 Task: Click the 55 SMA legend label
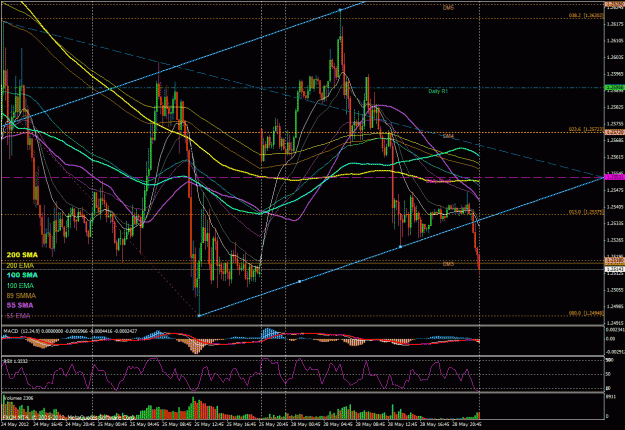(20, 305)
